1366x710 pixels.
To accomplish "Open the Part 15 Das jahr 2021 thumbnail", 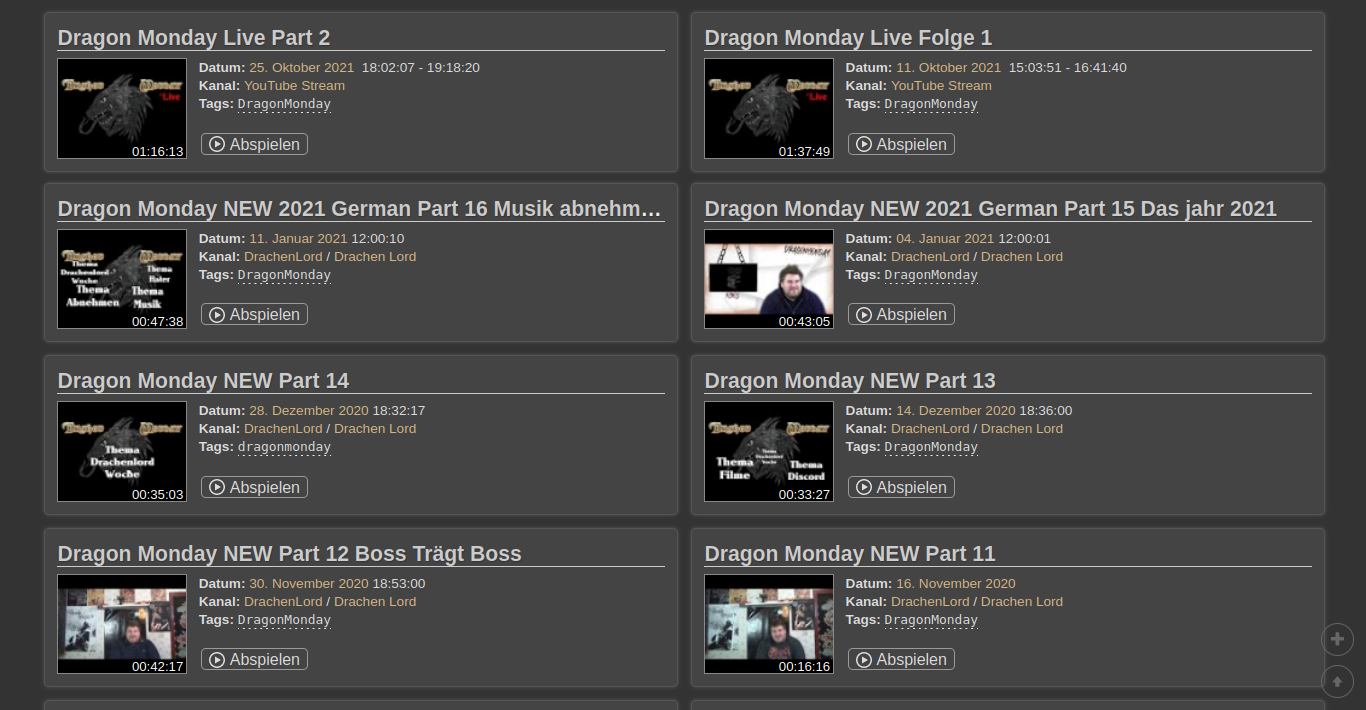I will 769,279.
